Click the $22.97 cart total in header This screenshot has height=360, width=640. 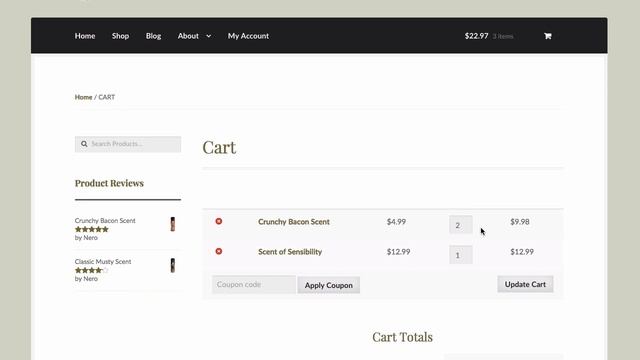pos(476,36)
